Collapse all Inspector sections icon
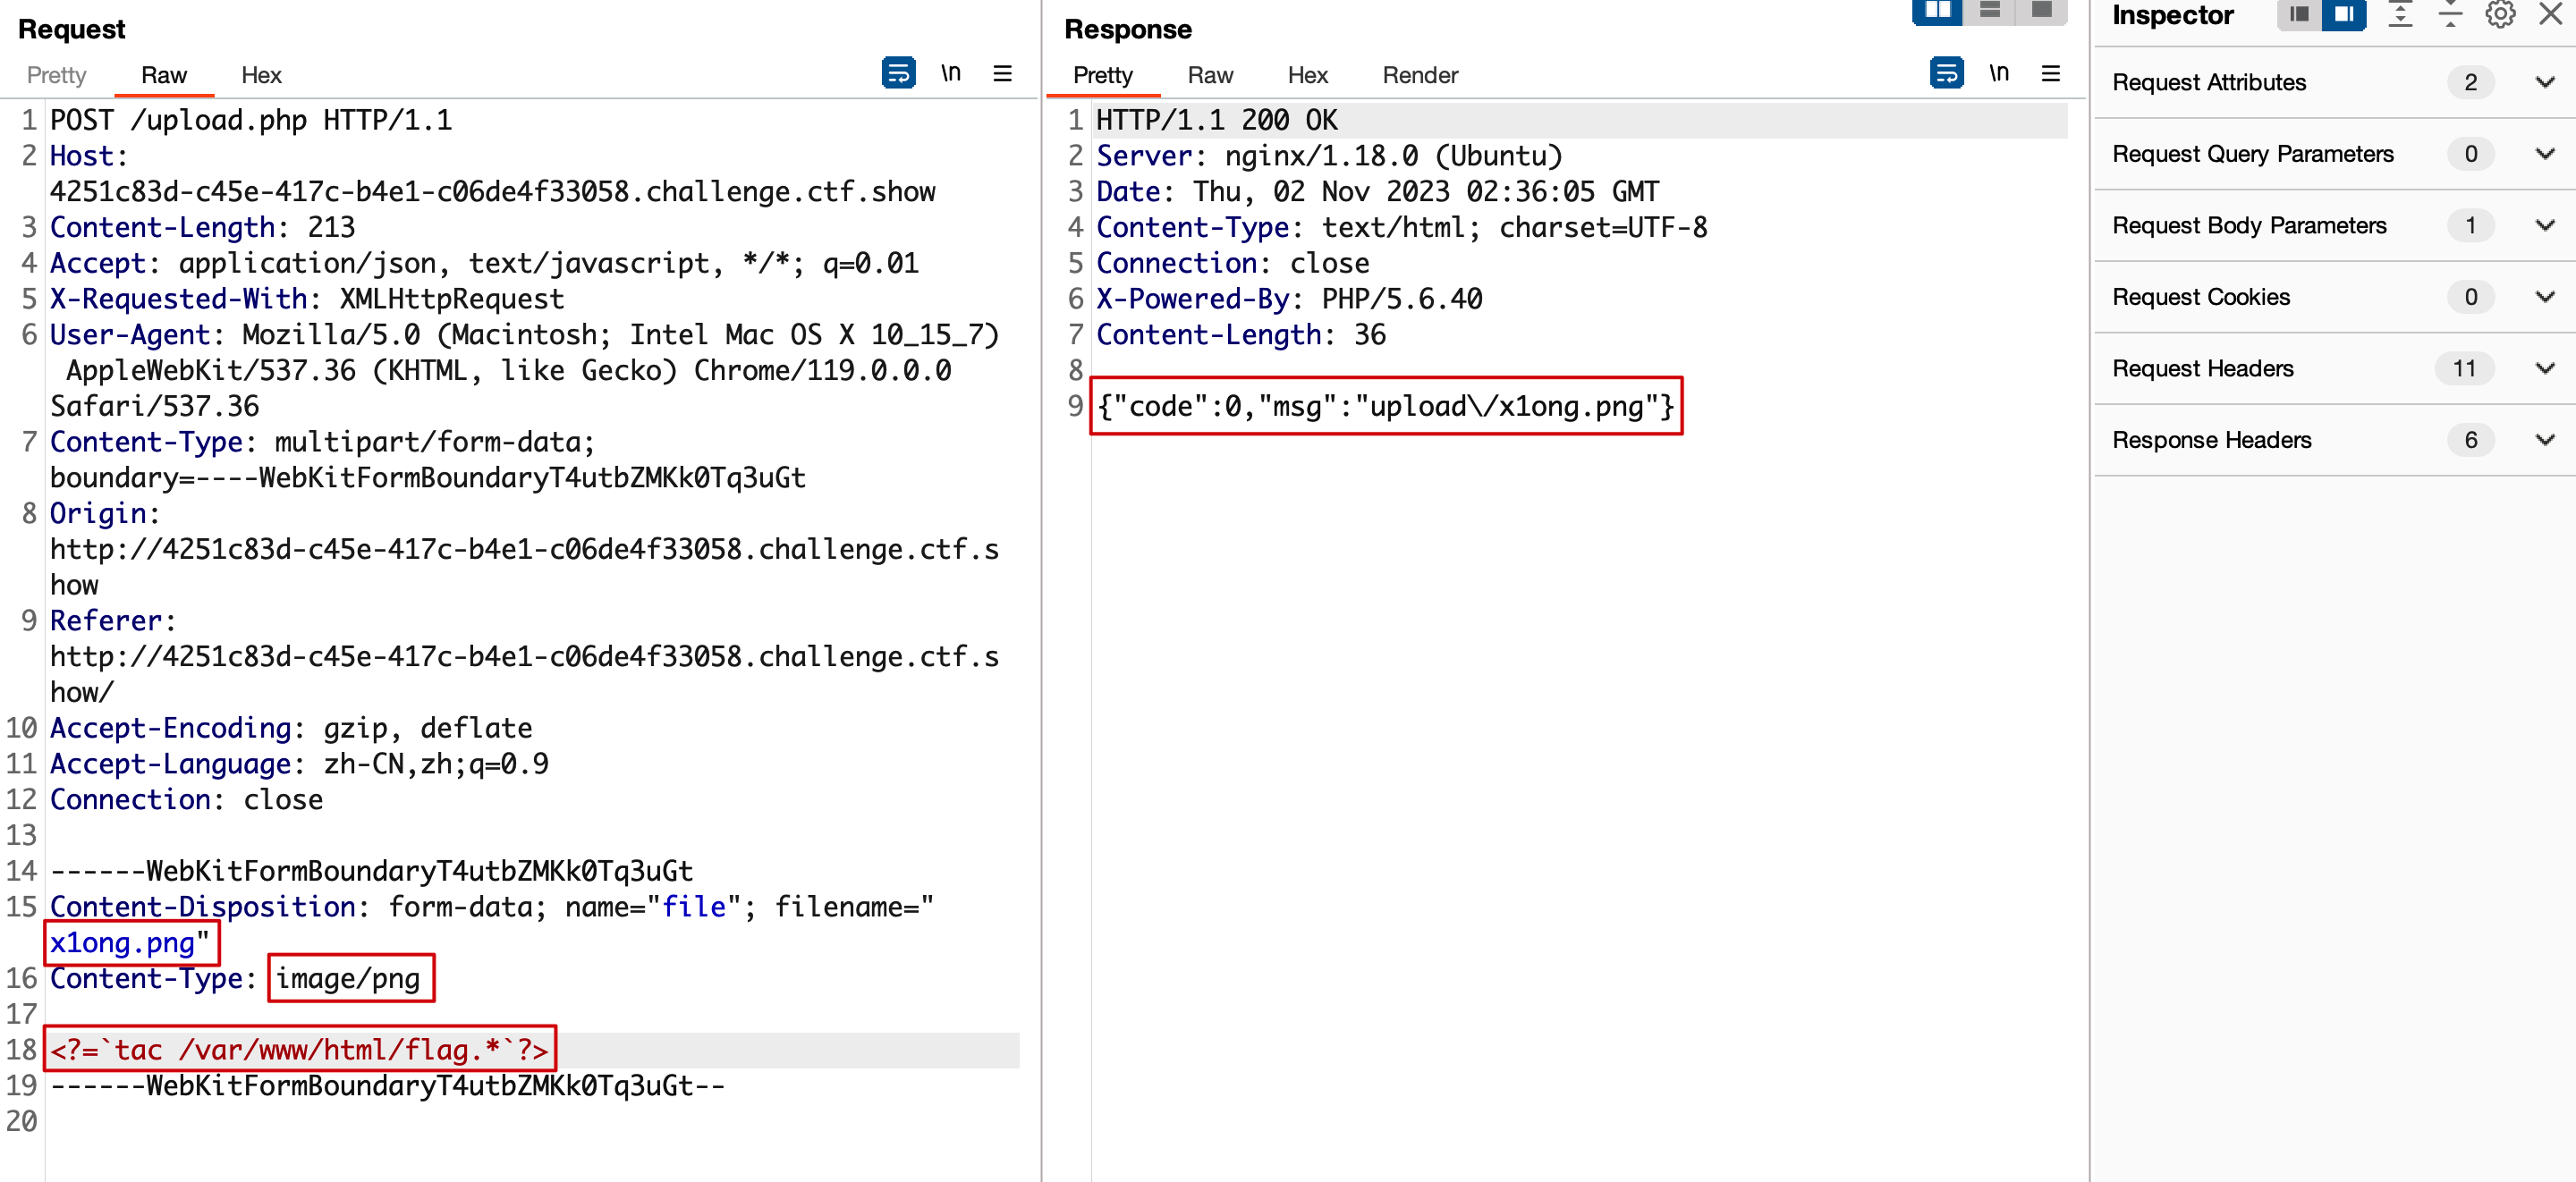The image size is (2576, 1182). [x=2450, y=14]
